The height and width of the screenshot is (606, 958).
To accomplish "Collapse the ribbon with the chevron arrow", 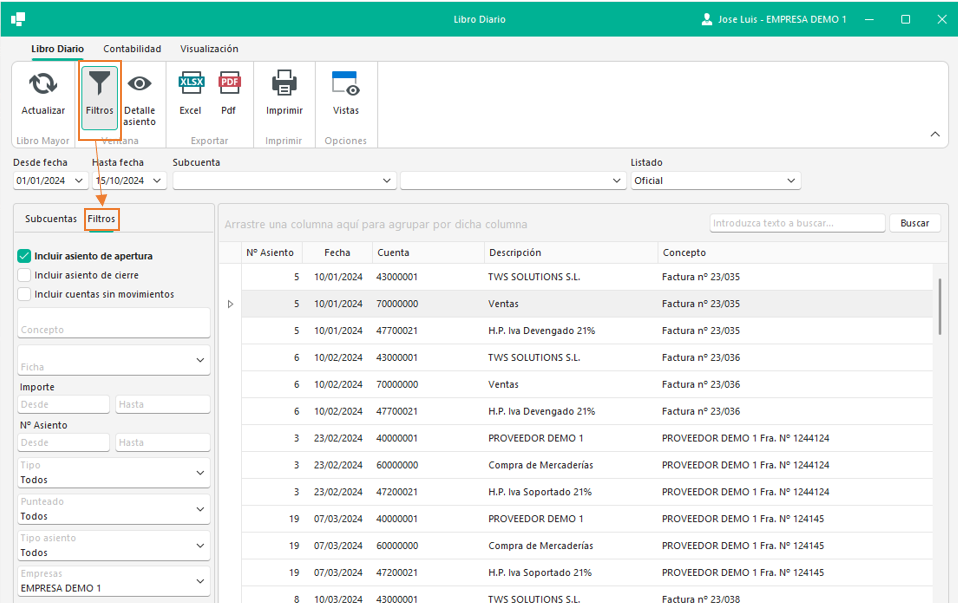I will point(935,134).
